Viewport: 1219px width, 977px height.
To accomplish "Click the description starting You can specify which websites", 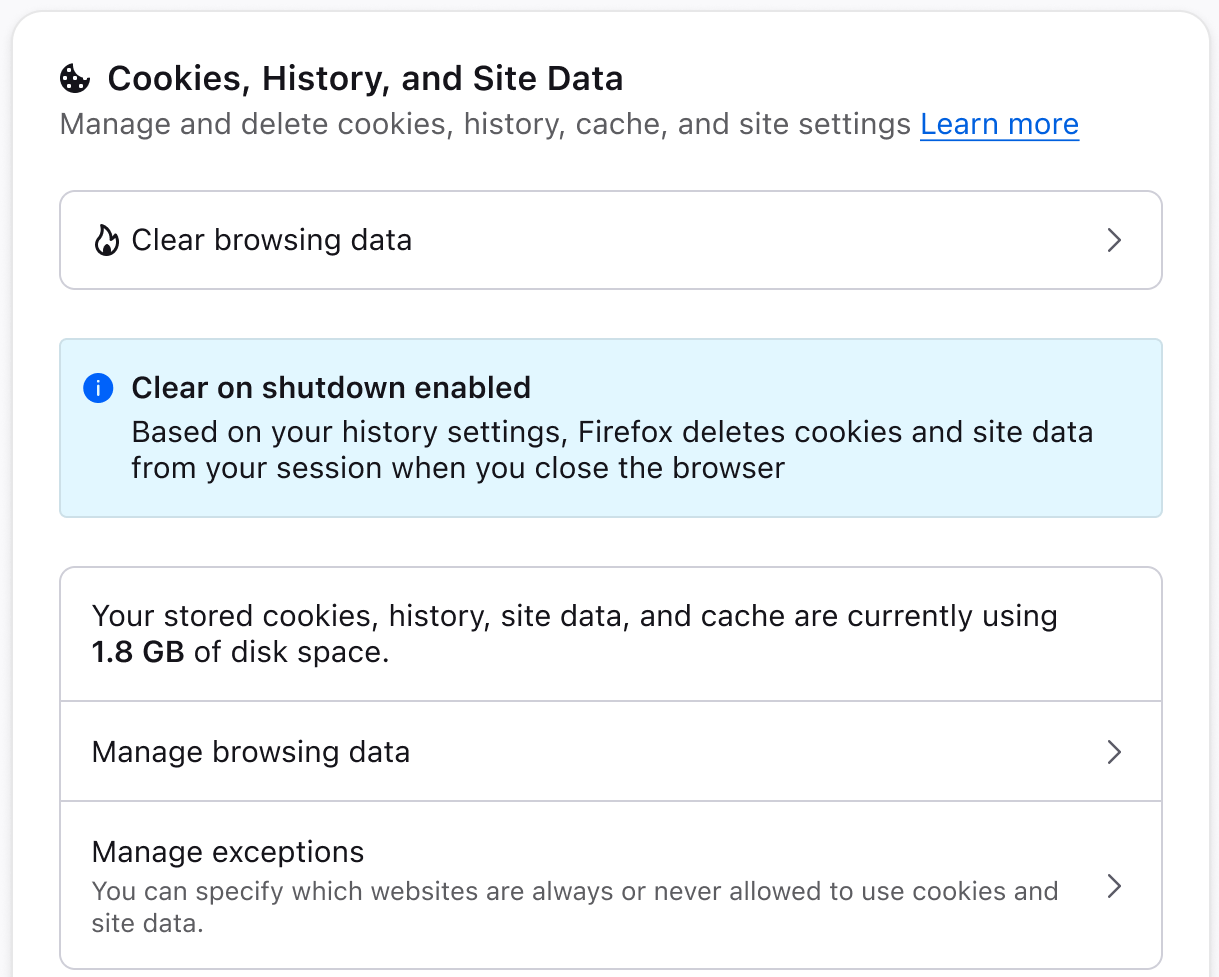I will [x=574, y=891].
